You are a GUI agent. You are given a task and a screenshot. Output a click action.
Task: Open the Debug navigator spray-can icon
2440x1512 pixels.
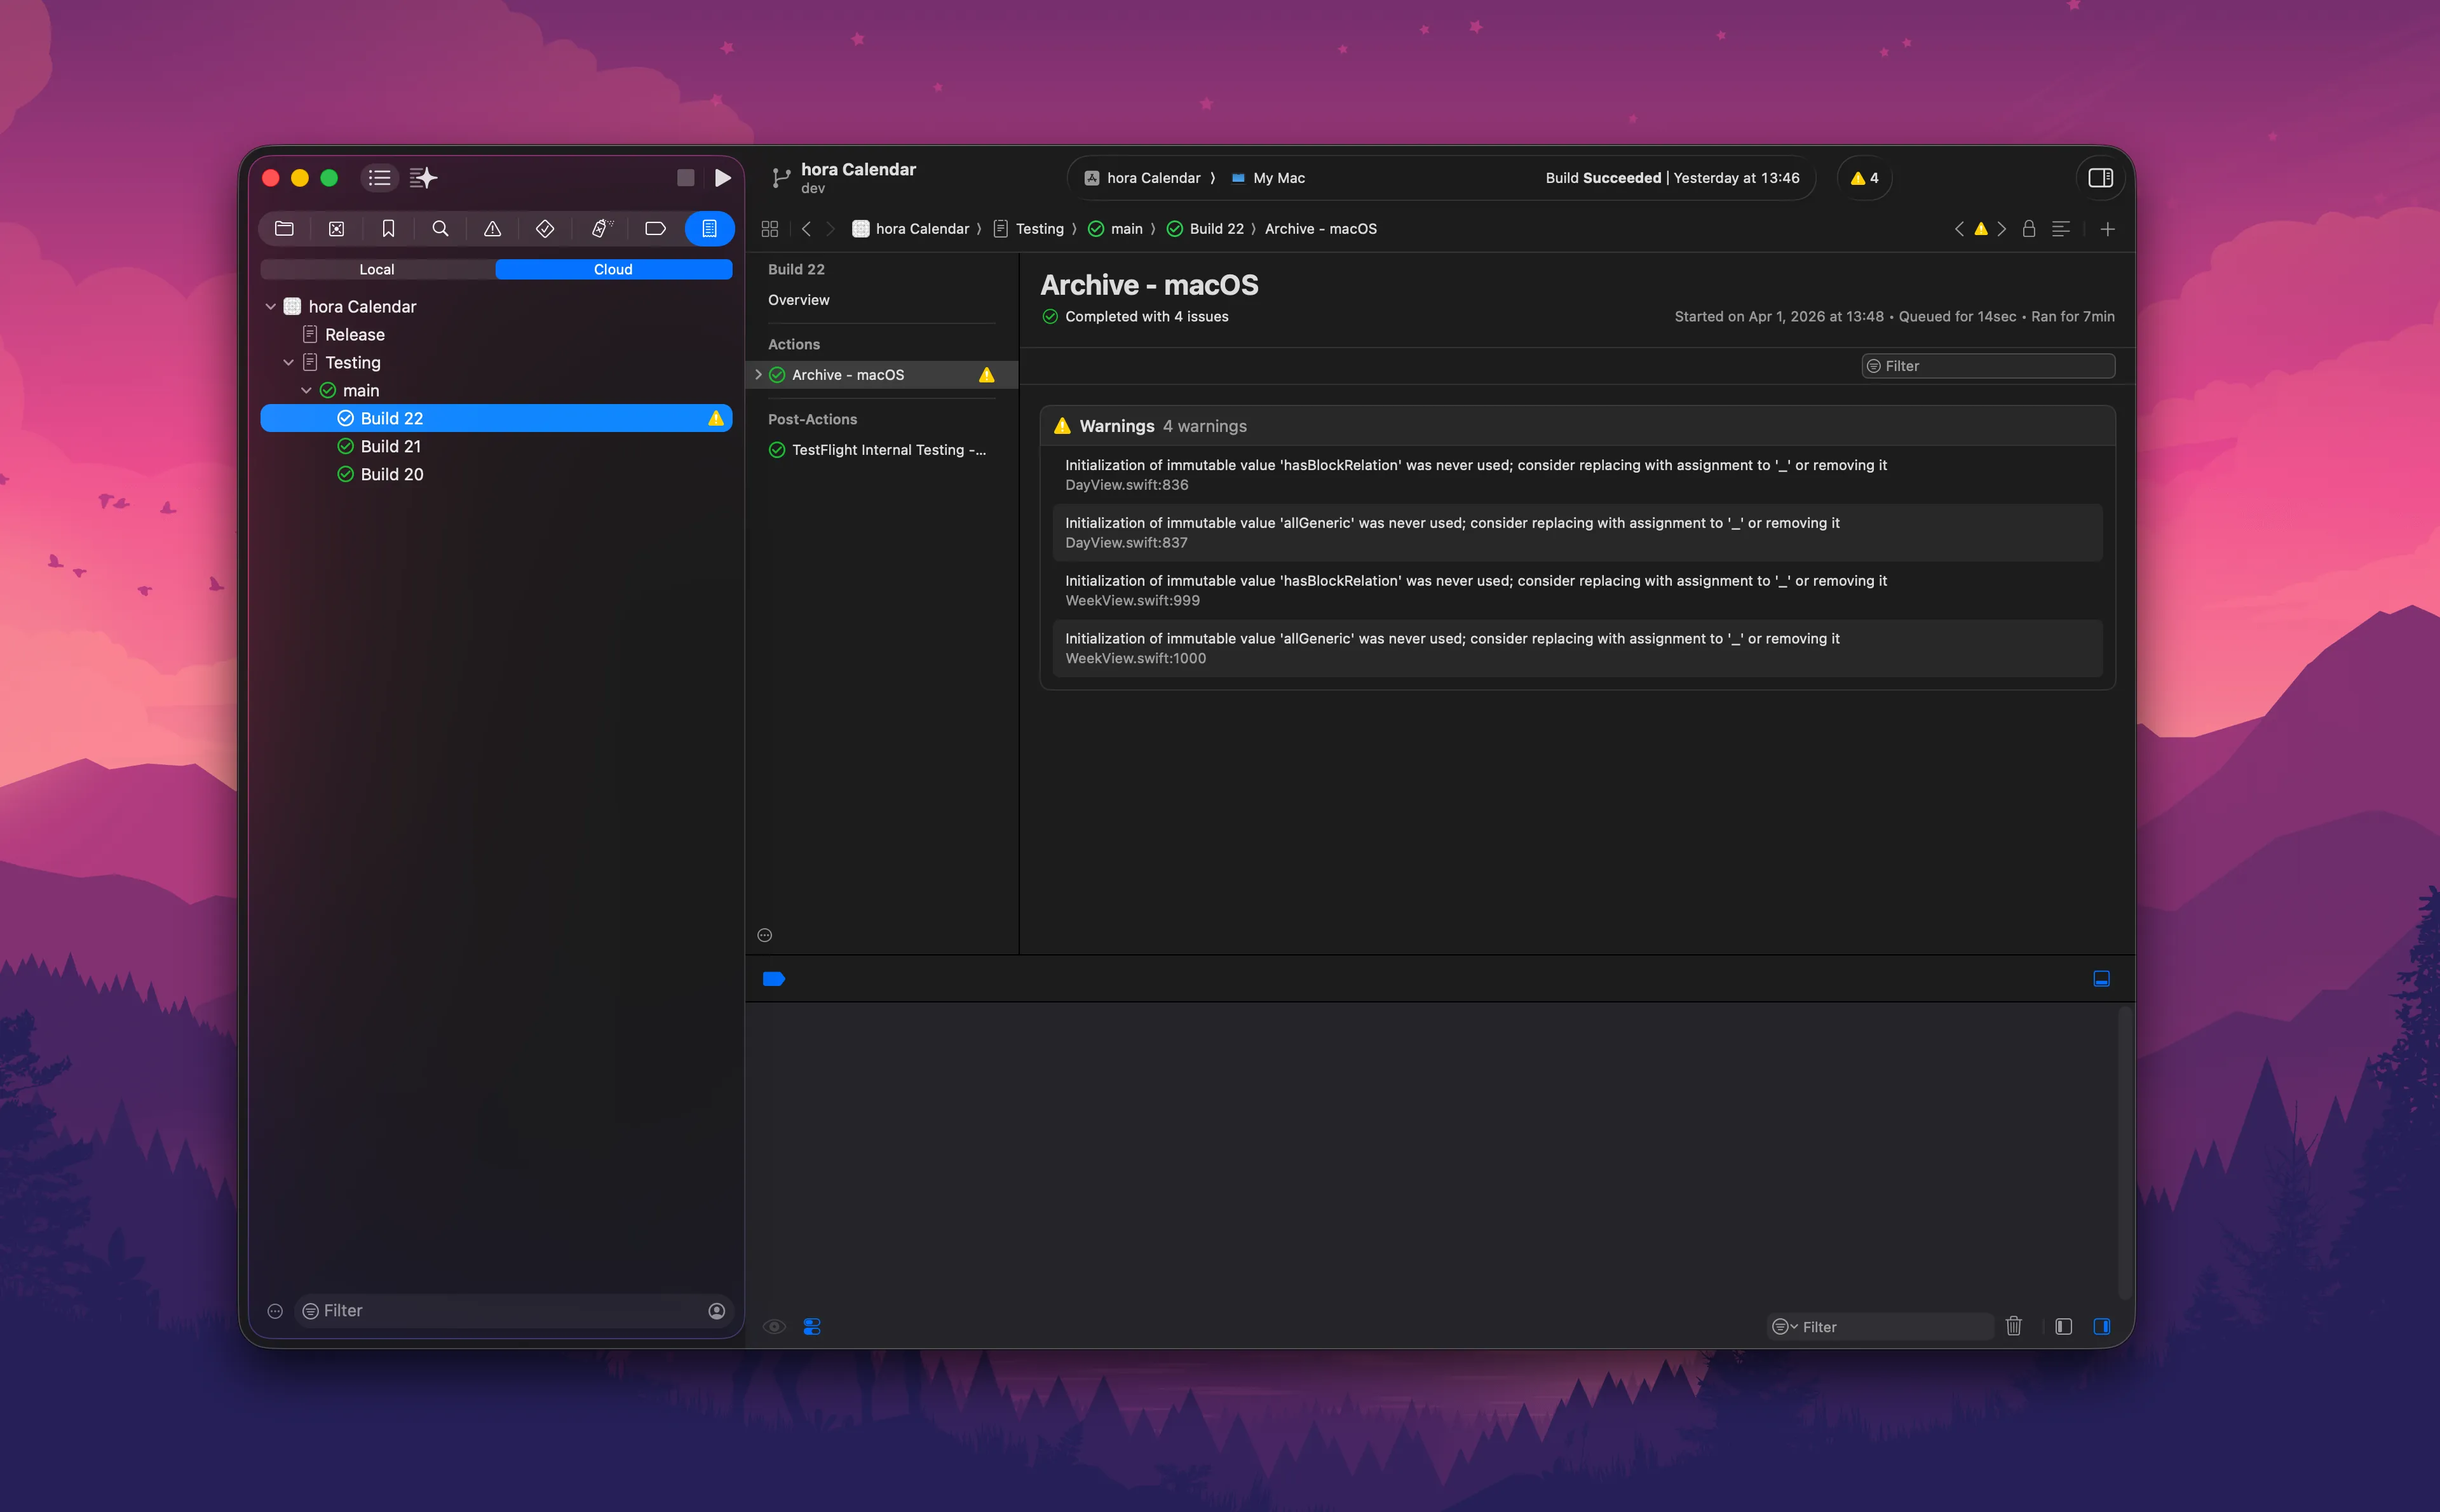point(601,229)
